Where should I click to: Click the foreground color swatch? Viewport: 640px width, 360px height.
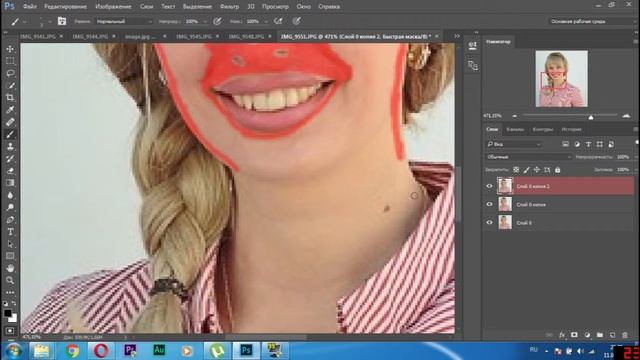point(7,313)
